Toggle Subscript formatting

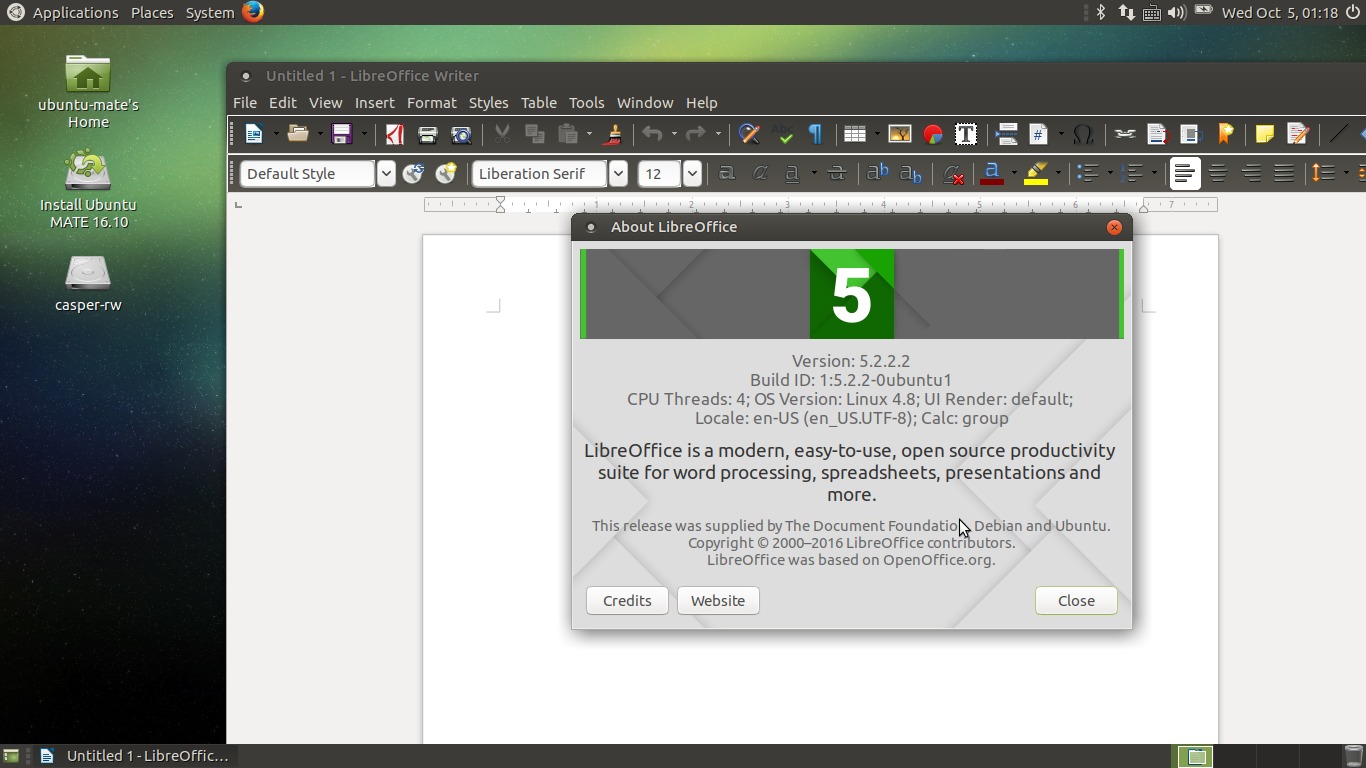point(910,173)
